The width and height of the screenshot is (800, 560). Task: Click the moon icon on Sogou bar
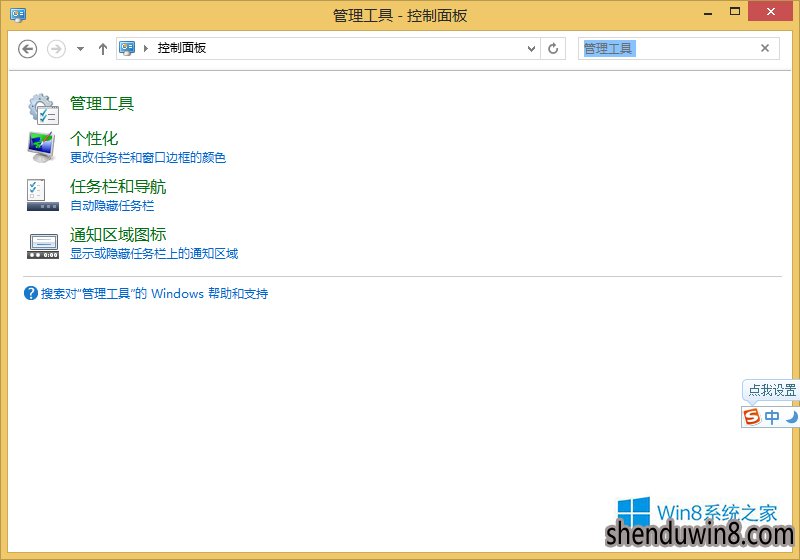click(x=791, y=418)
